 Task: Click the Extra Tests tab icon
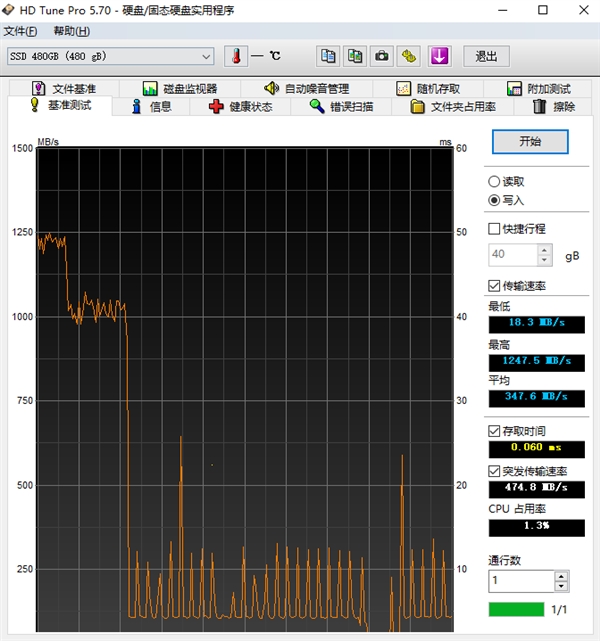514,88
